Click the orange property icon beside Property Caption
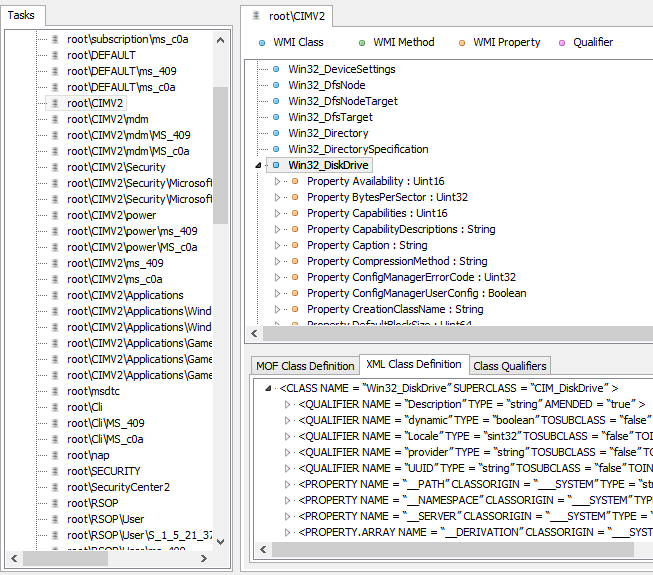The height and width of the screenshot is (575, 653). click(294, 245)
